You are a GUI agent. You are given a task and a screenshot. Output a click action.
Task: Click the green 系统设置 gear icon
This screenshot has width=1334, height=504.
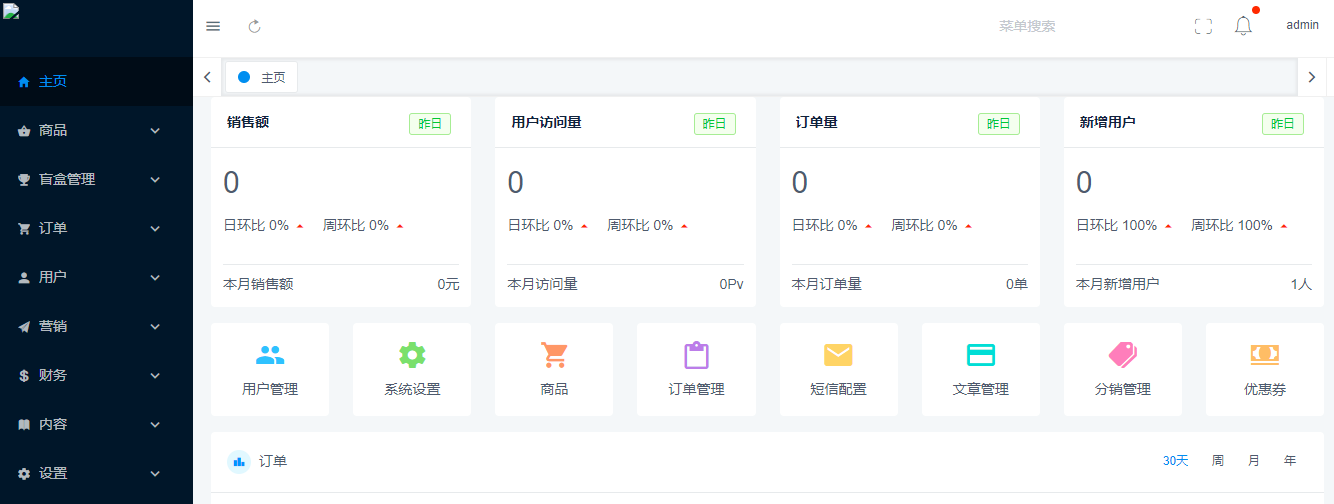[412, 356]
